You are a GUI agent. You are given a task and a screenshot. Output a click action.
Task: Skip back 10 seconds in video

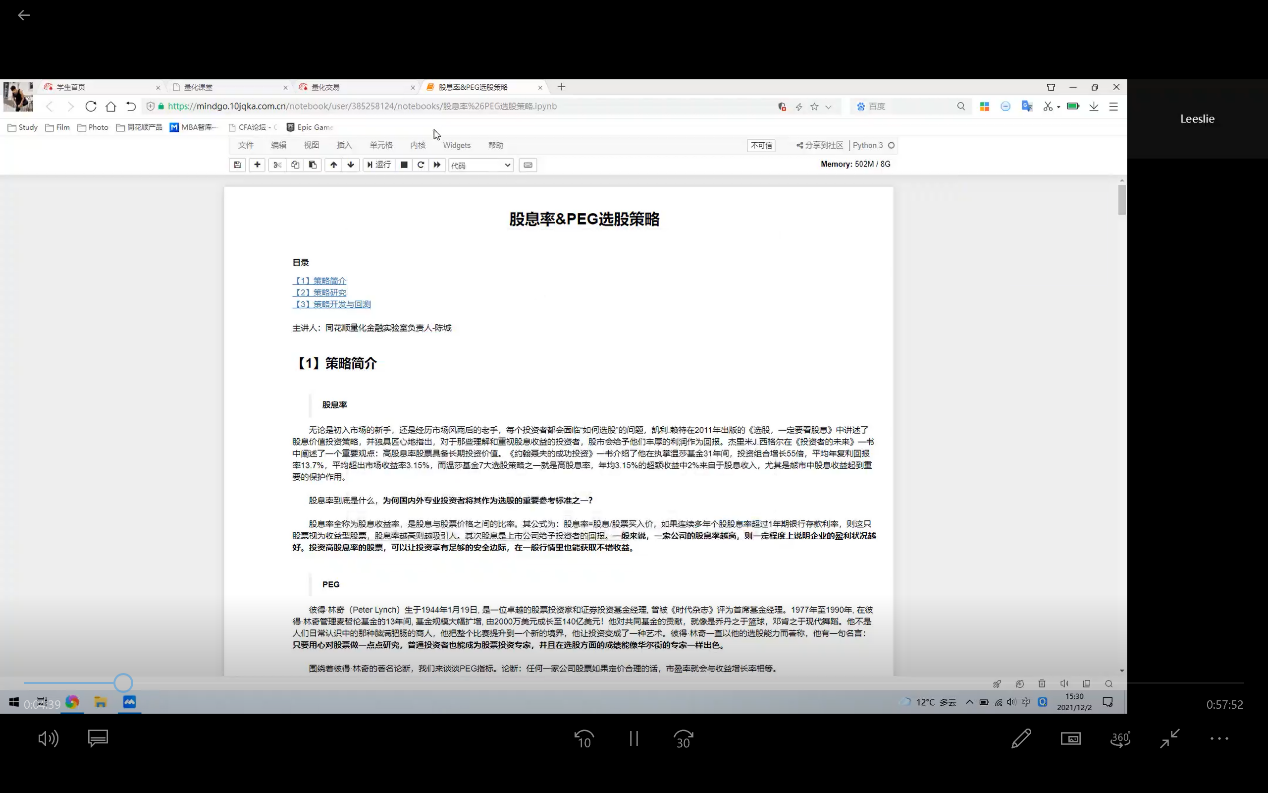(x=584, y=739)
